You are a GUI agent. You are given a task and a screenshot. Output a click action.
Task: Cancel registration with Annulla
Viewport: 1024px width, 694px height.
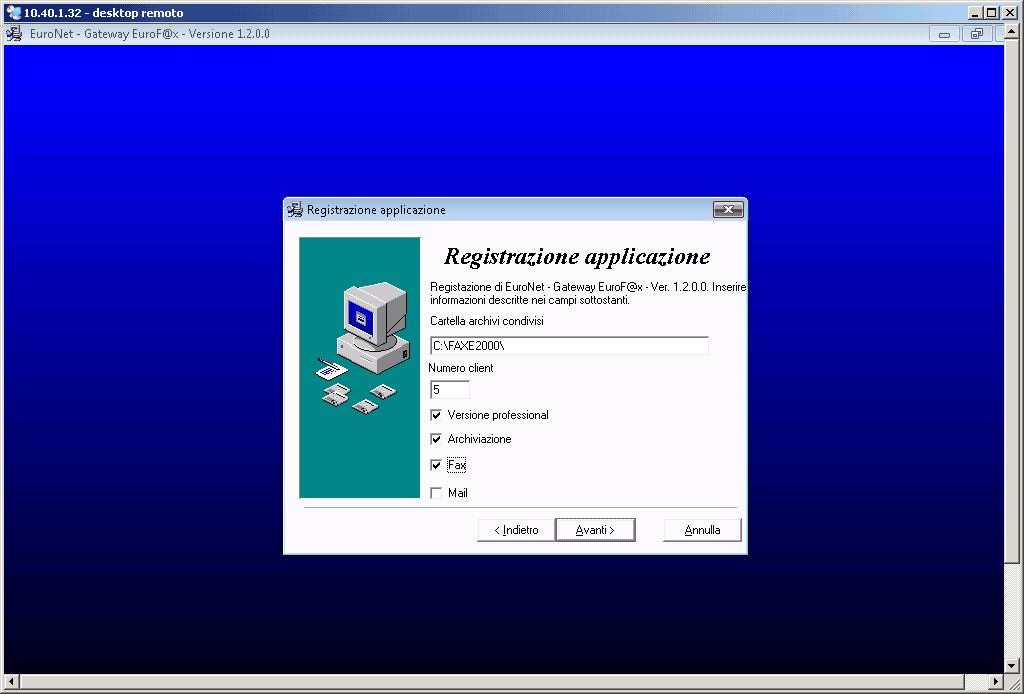click(702, 530)
